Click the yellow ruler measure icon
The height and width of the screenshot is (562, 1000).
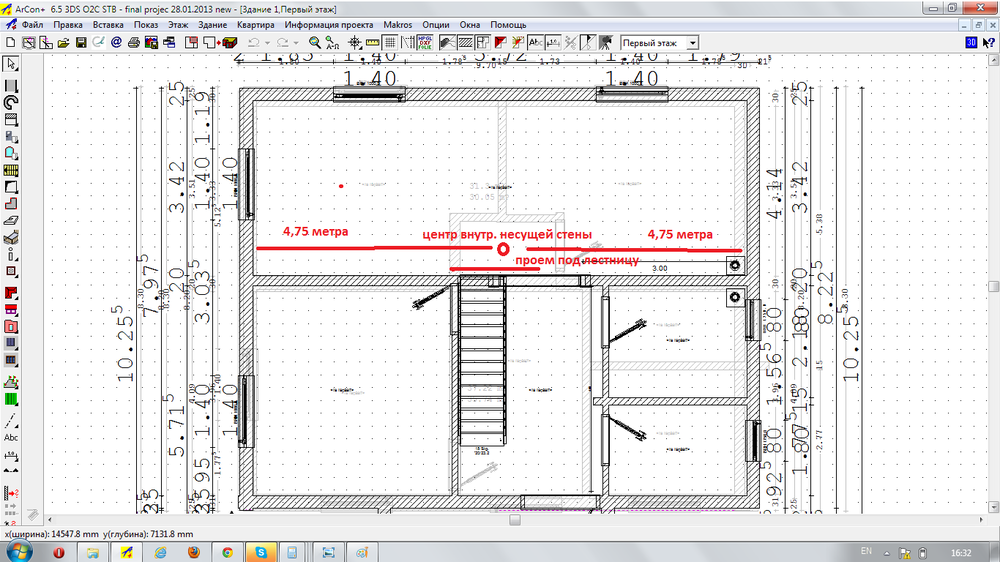coord(372,43)
